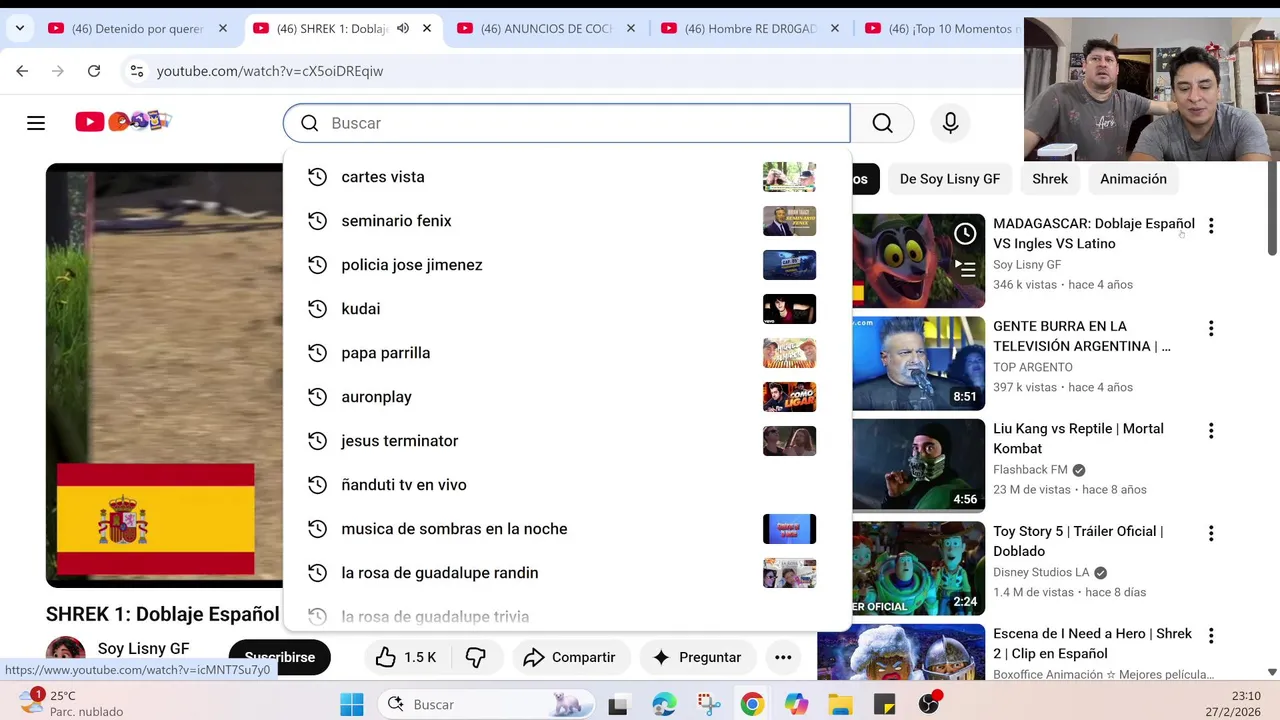Image resolution: width=1280 pixels, height=720 pixels.
Task: Open Chrome from taskbar
Action: click(x=752, y=704)
